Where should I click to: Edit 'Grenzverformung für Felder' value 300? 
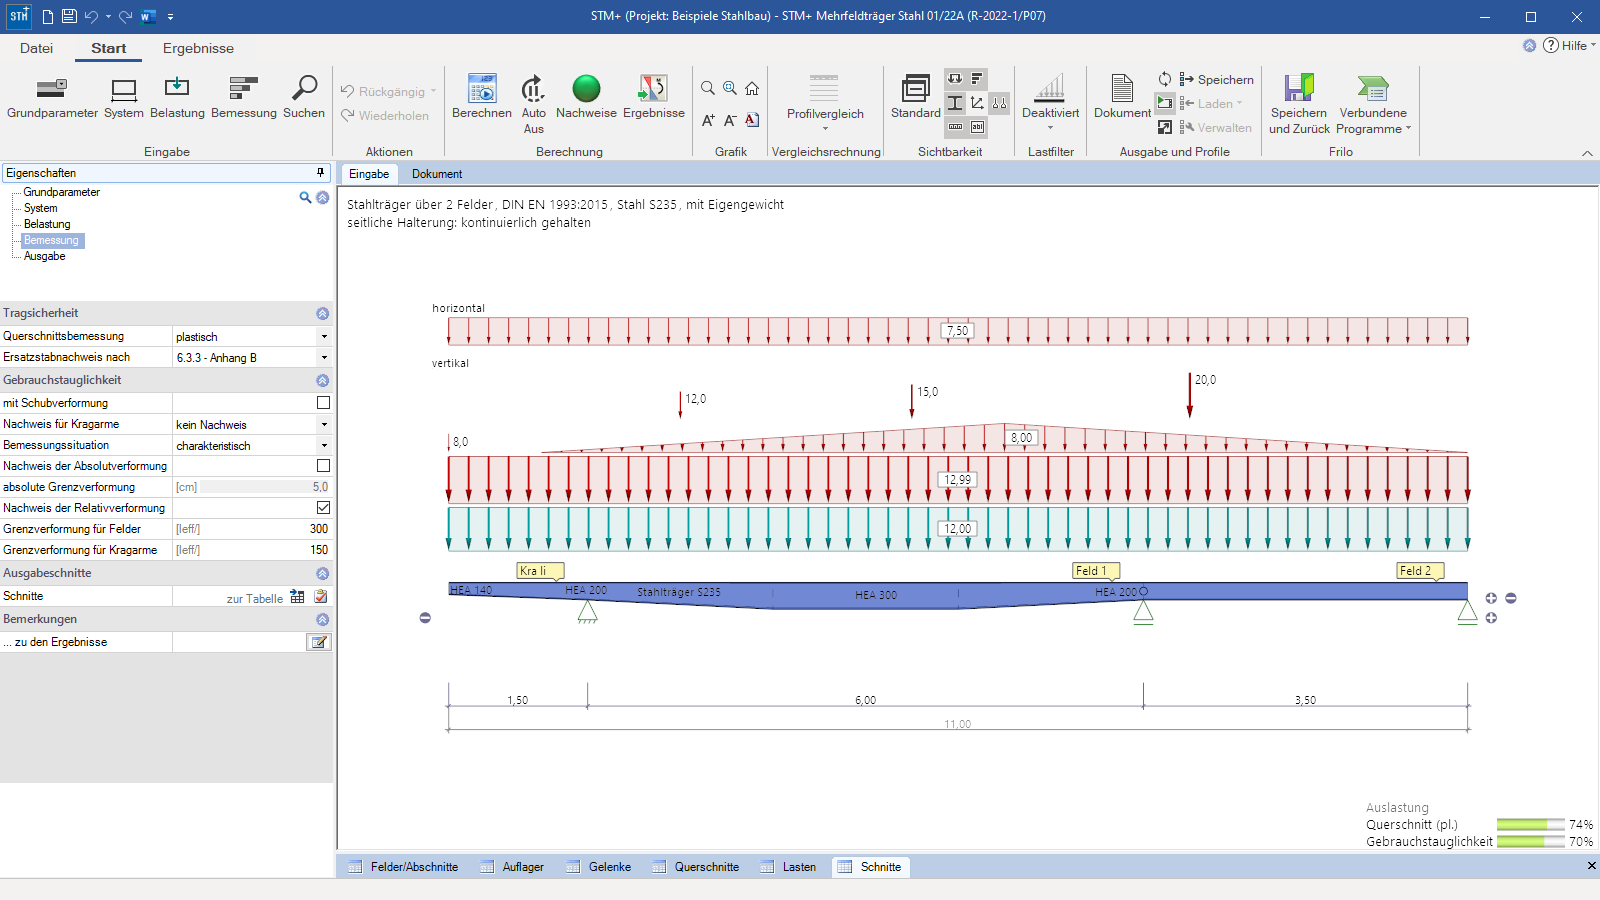tap(252, 529)
